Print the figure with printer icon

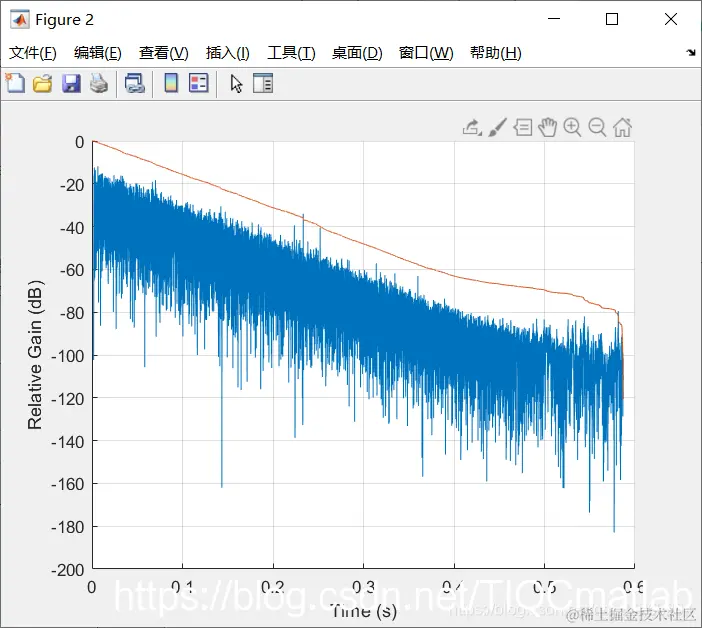point(99,83)
